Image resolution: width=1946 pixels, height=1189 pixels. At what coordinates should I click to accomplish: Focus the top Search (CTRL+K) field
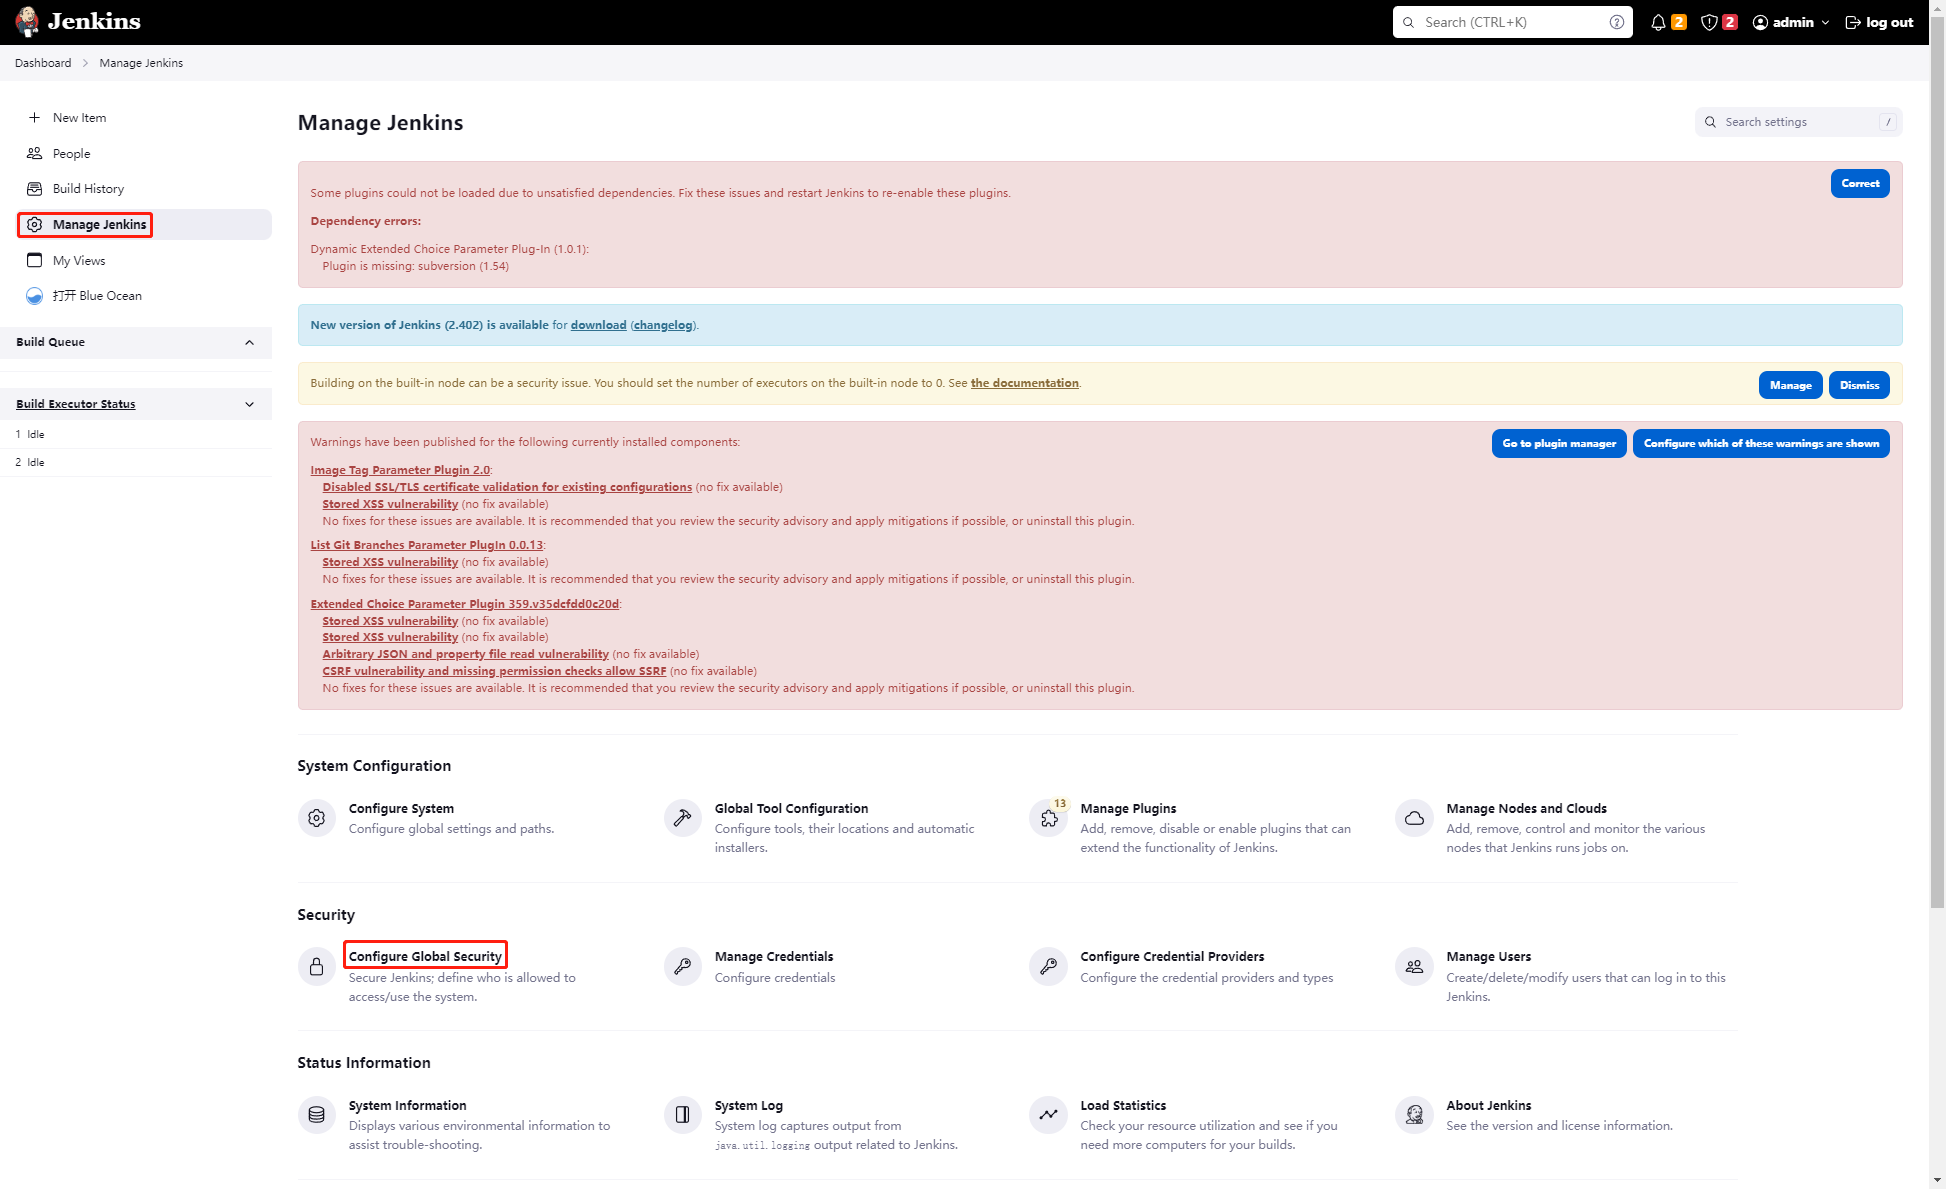pos(1512,22)
